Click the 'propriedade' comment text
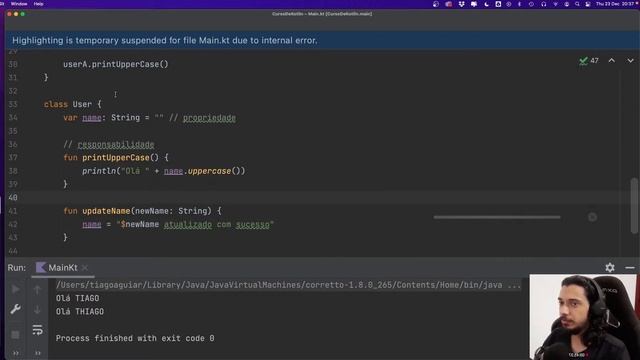Screen dimensions: 640x360 [209, 118]
